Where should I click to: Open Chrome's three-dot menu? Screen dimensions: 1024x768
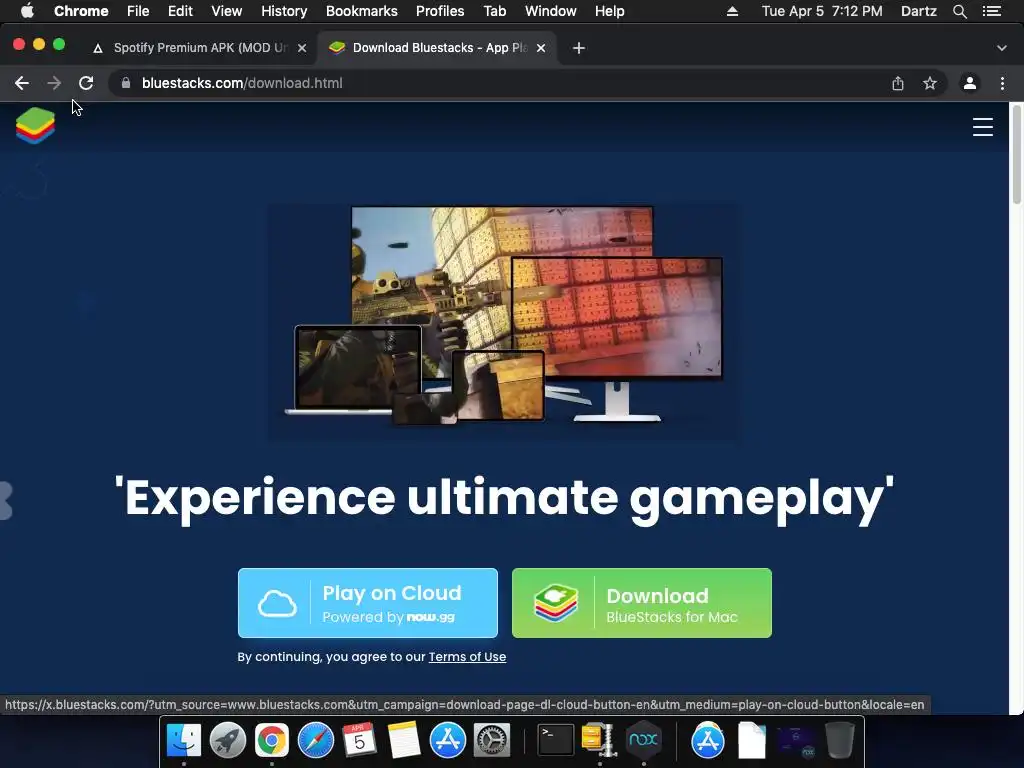[1002, 83]
